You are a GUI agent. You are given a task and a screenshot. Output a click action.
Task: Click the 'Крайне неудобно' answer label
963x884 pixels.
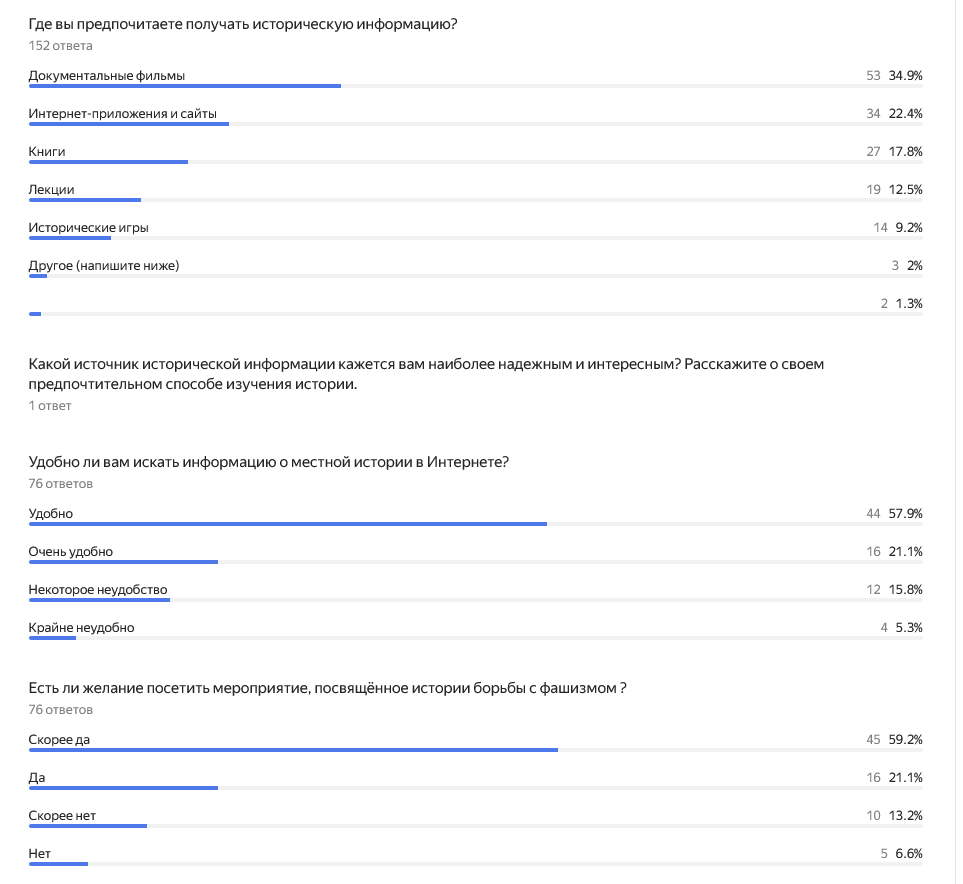(x=82, y=627)
